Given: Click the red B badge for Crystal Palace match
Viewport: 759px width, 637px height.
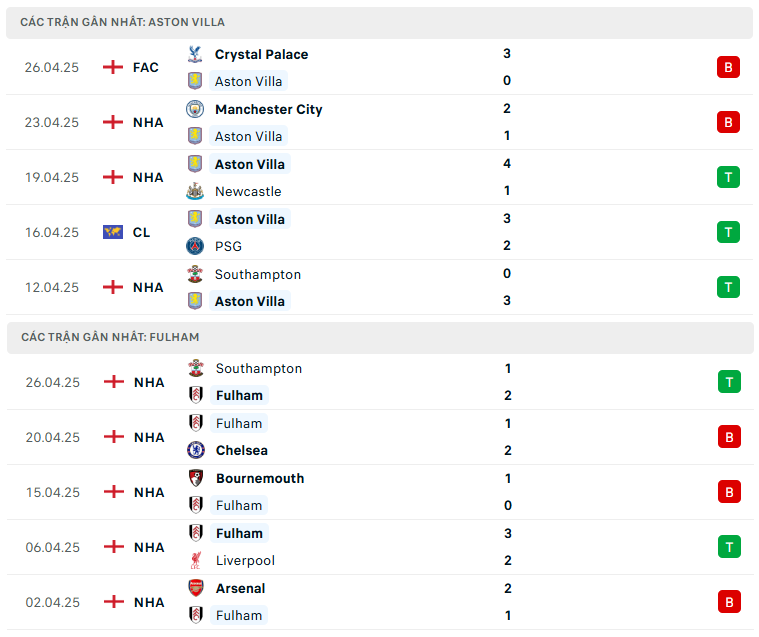Looking at the screenshot, I should coord(728,67).
